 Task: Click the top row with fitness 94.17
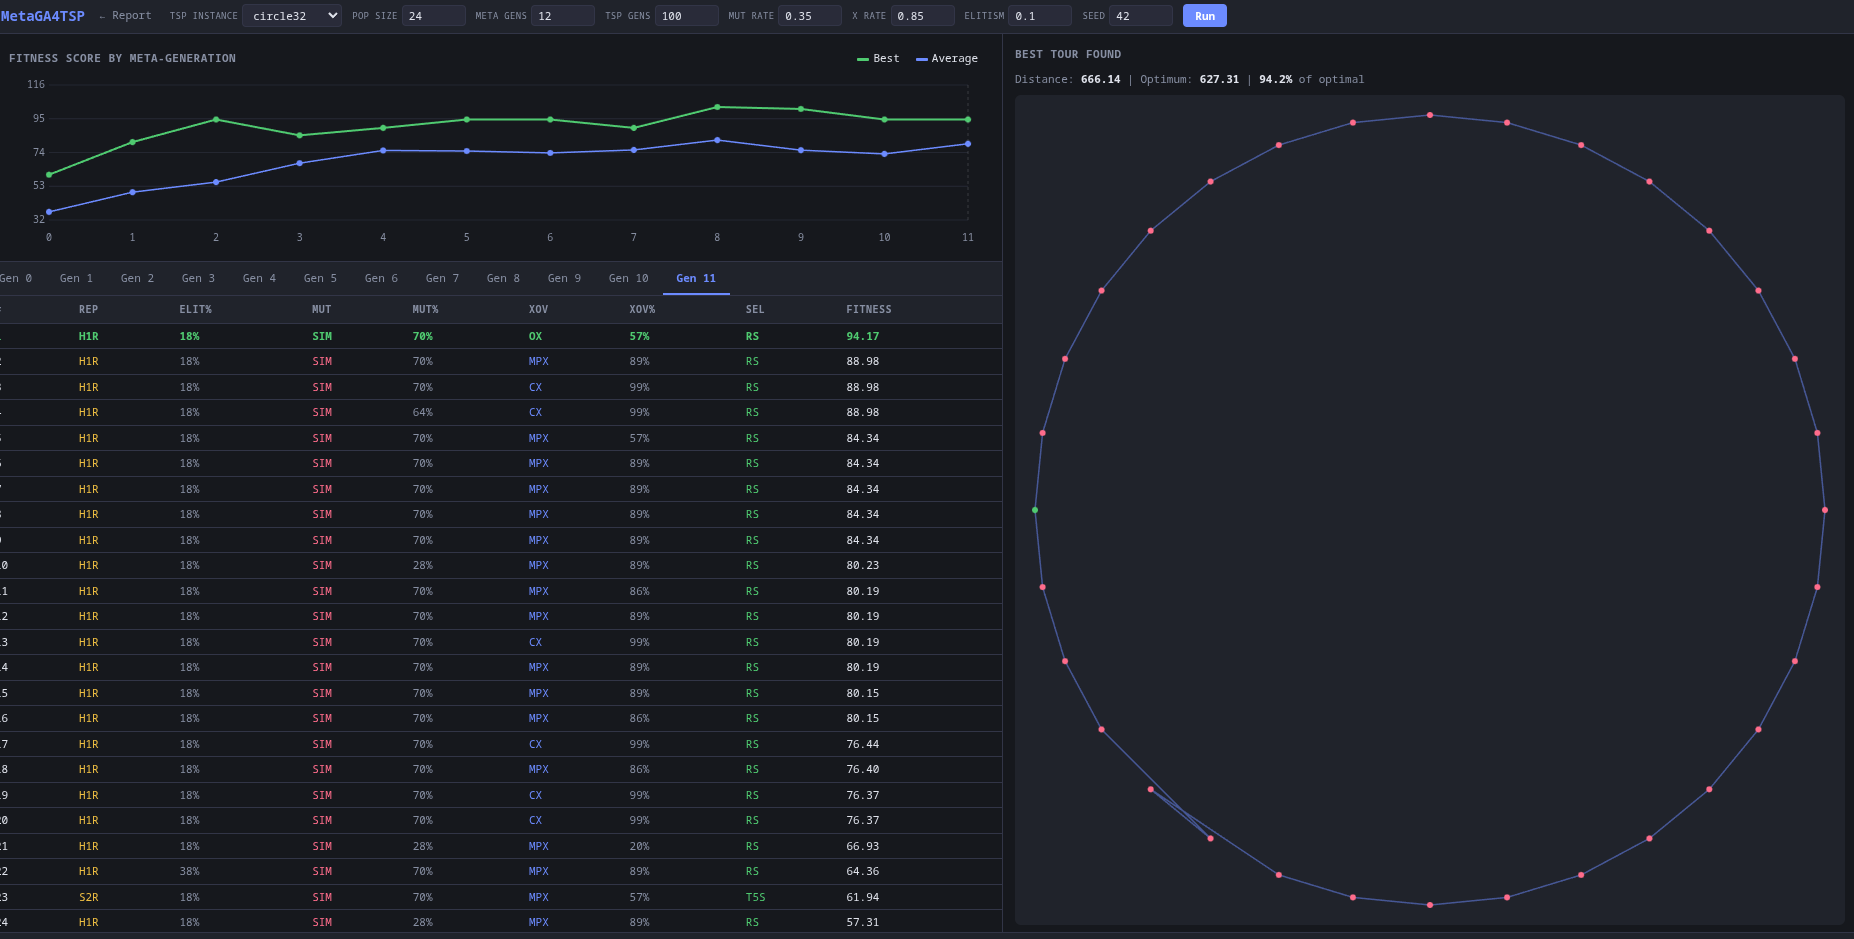tap(500, 337)
